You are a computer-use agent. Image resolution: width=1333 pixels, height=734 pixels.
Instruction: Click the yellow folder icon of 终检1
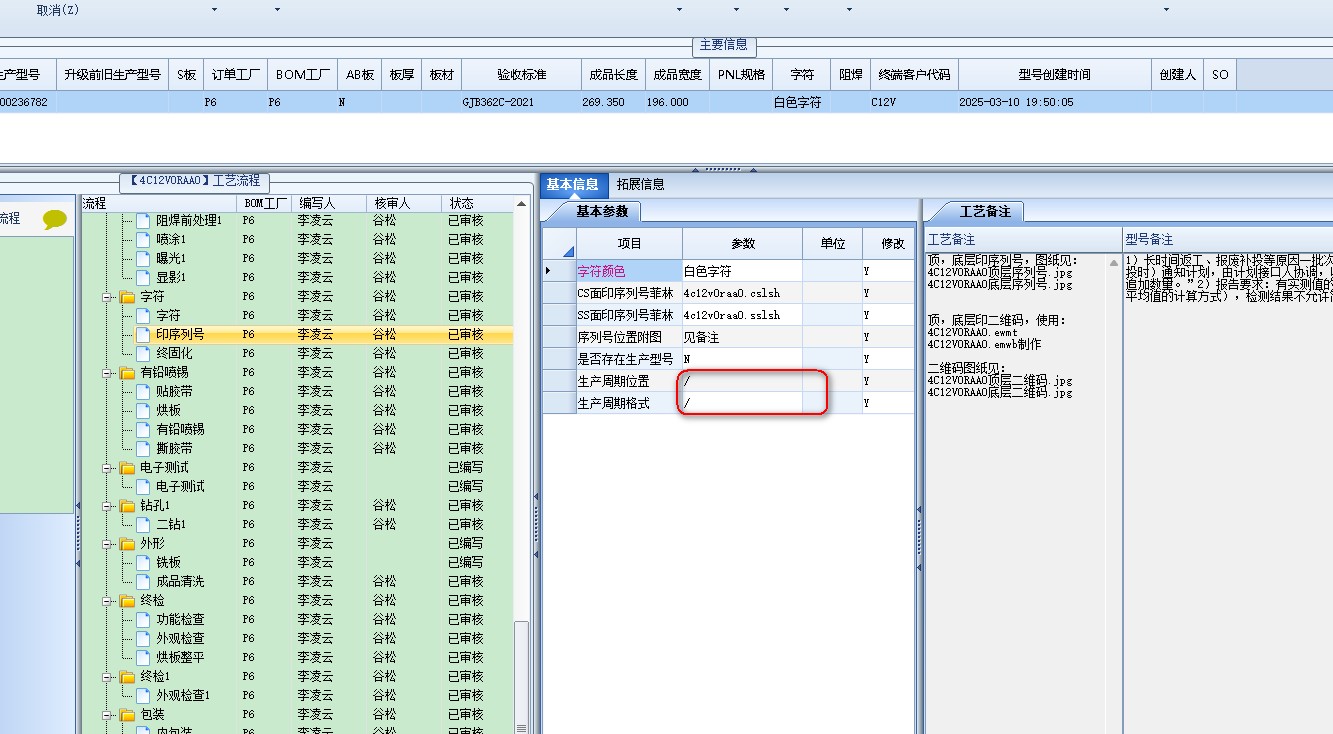[x=127, y=677]
